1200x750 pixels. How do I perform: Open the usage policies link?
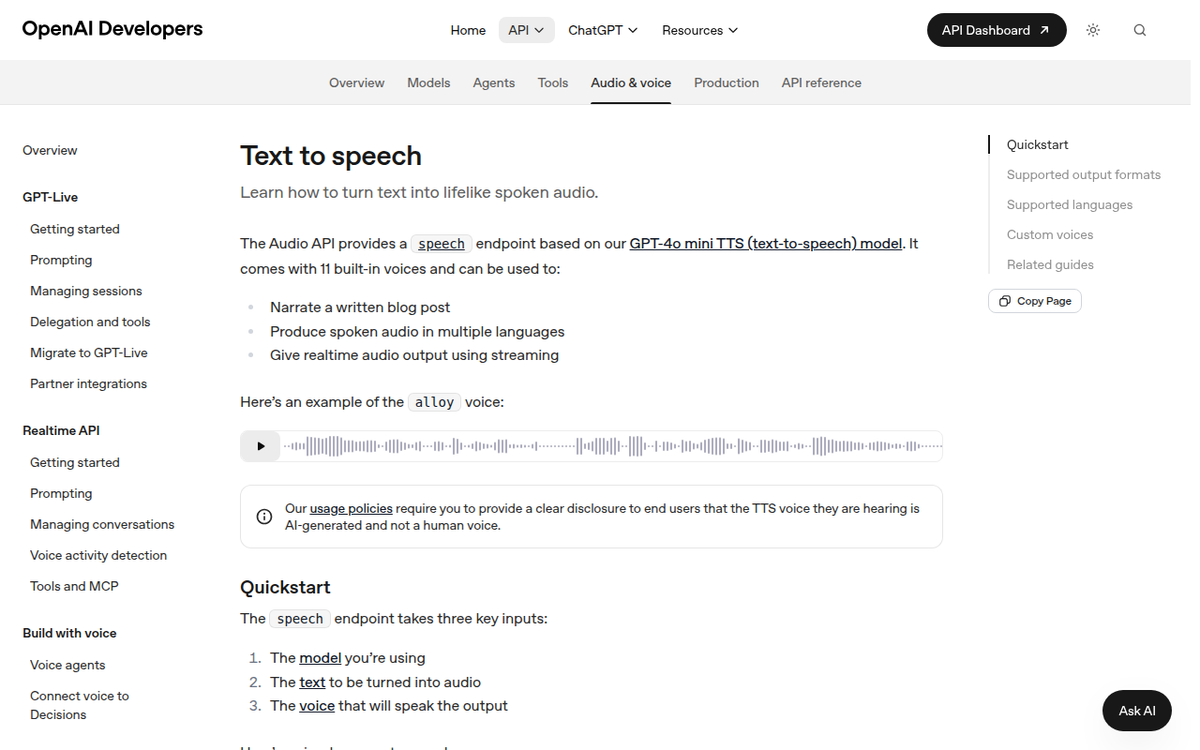[x=351, y=509]
